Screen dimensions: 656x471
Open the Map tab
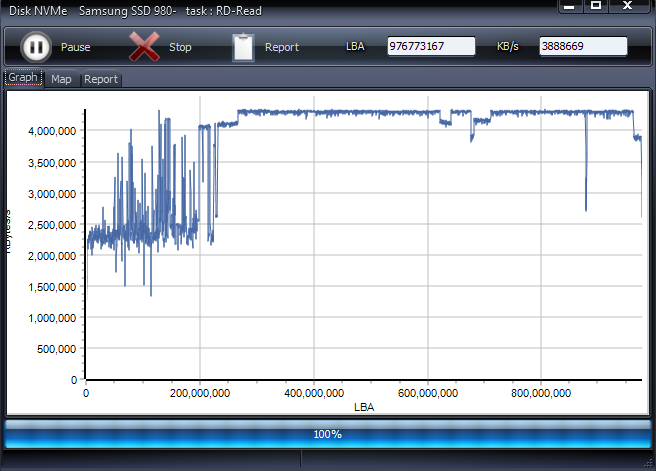click(62, 79)
